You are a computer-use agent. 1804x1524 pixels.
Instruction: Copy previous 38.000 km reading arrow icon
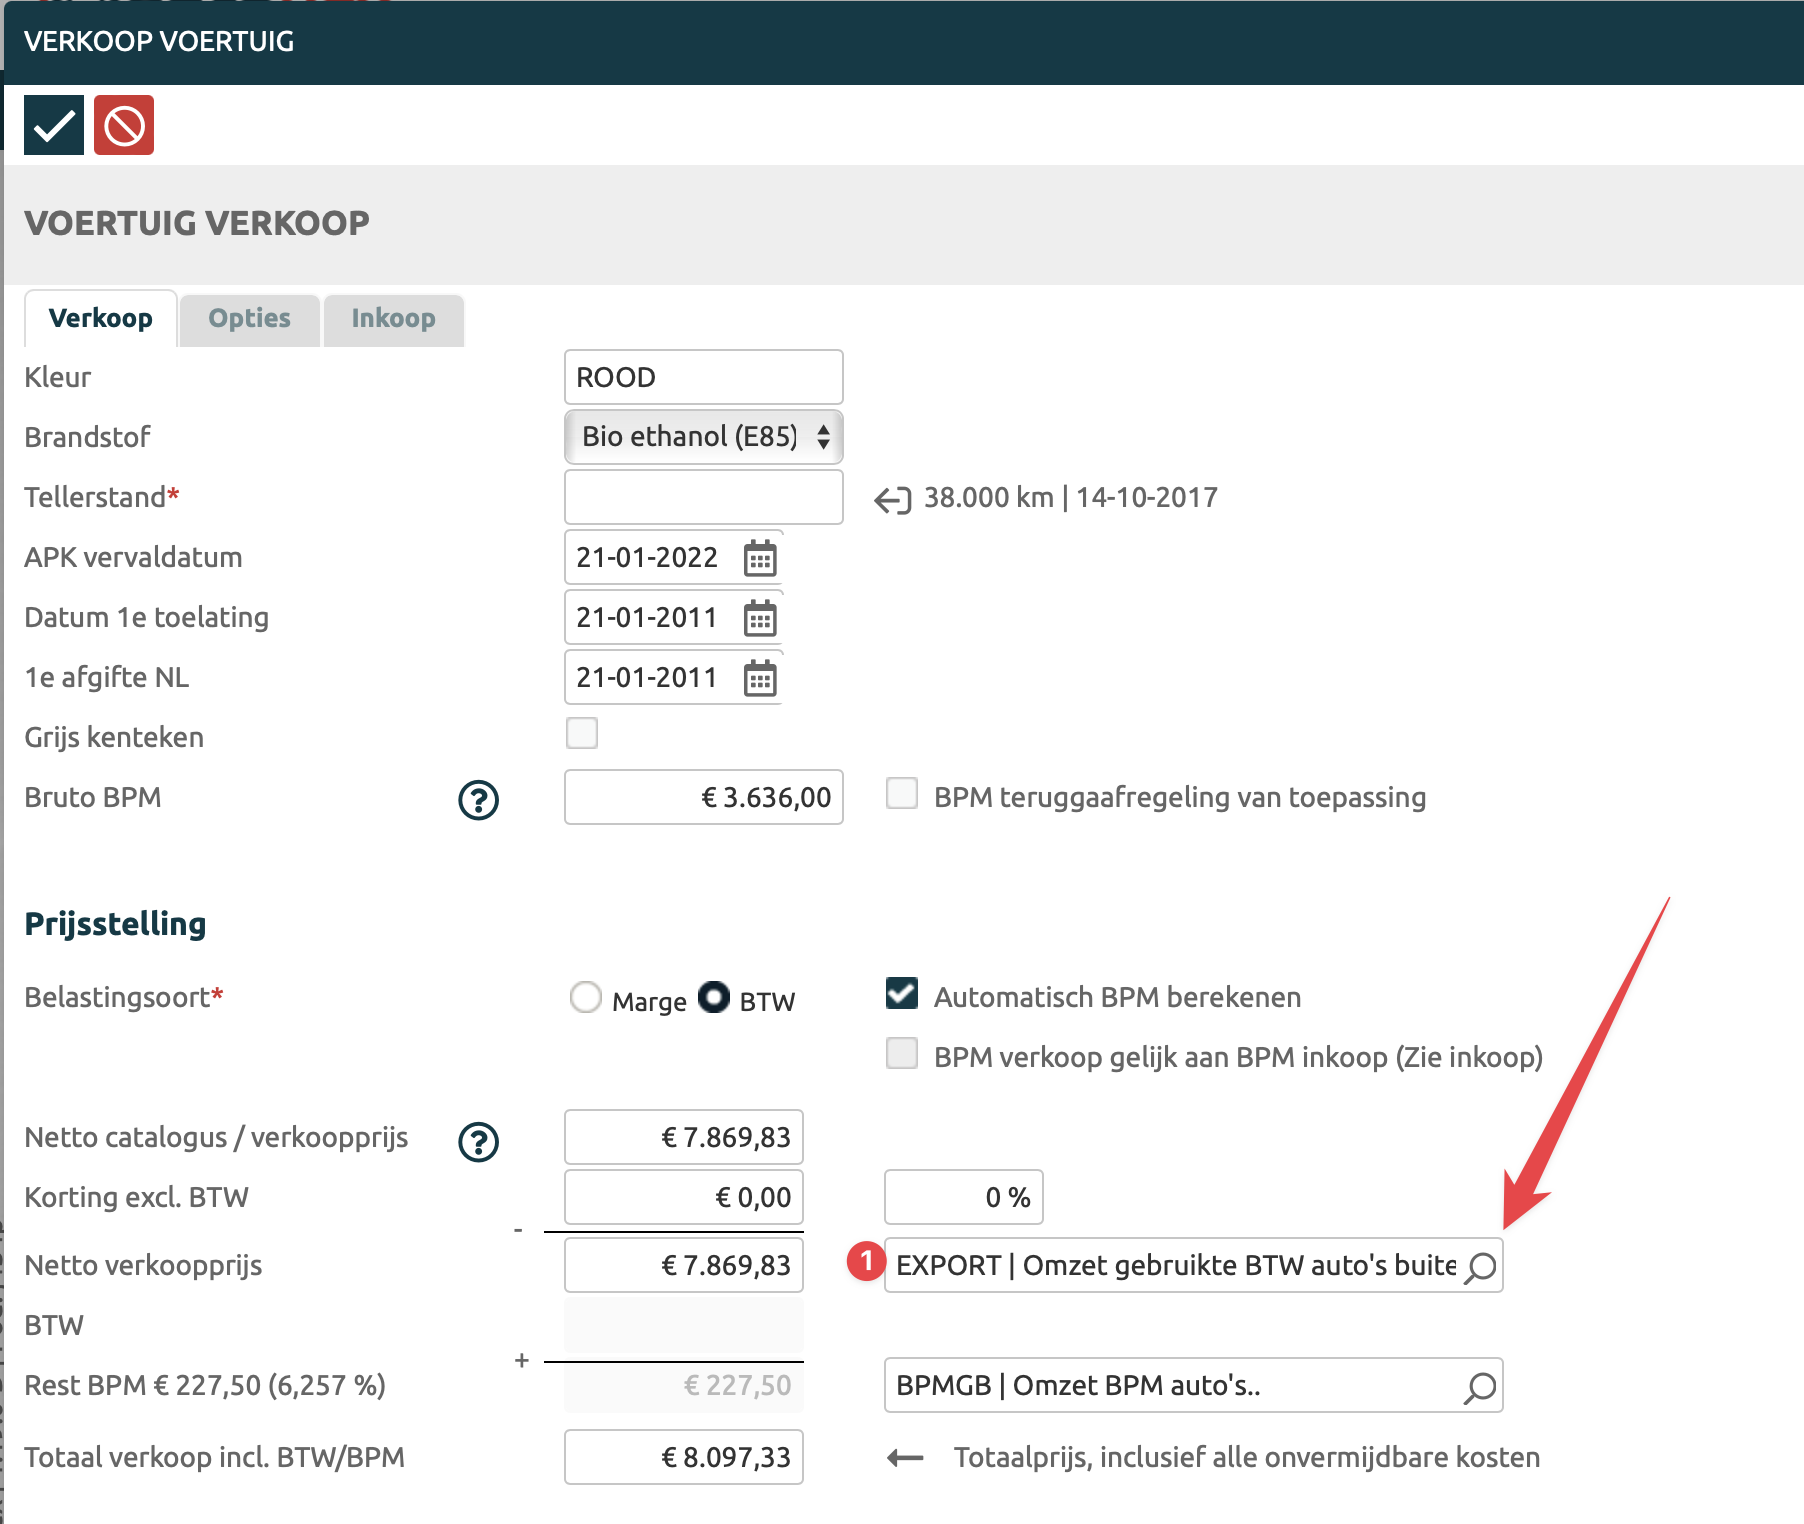892,499
